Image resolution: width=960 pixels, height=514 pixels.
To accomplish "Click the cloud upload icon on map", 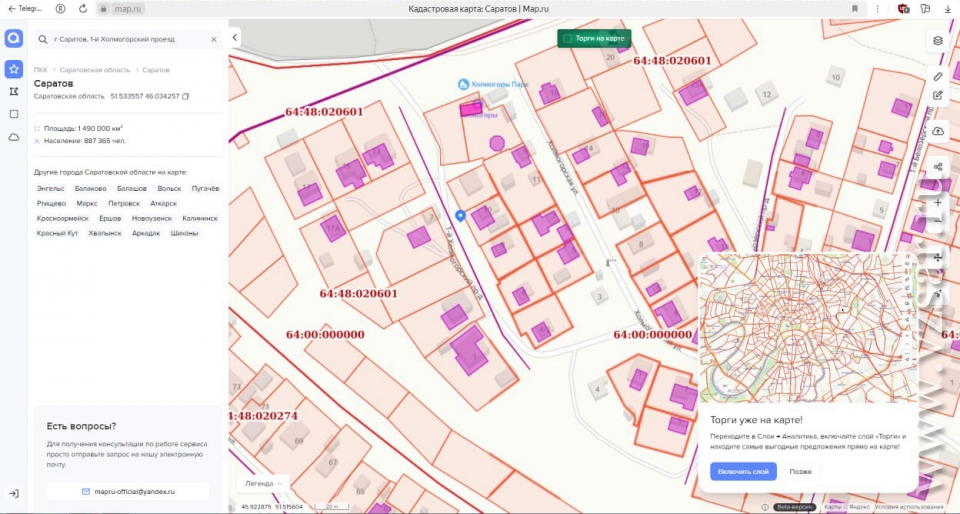I will 937,131.
